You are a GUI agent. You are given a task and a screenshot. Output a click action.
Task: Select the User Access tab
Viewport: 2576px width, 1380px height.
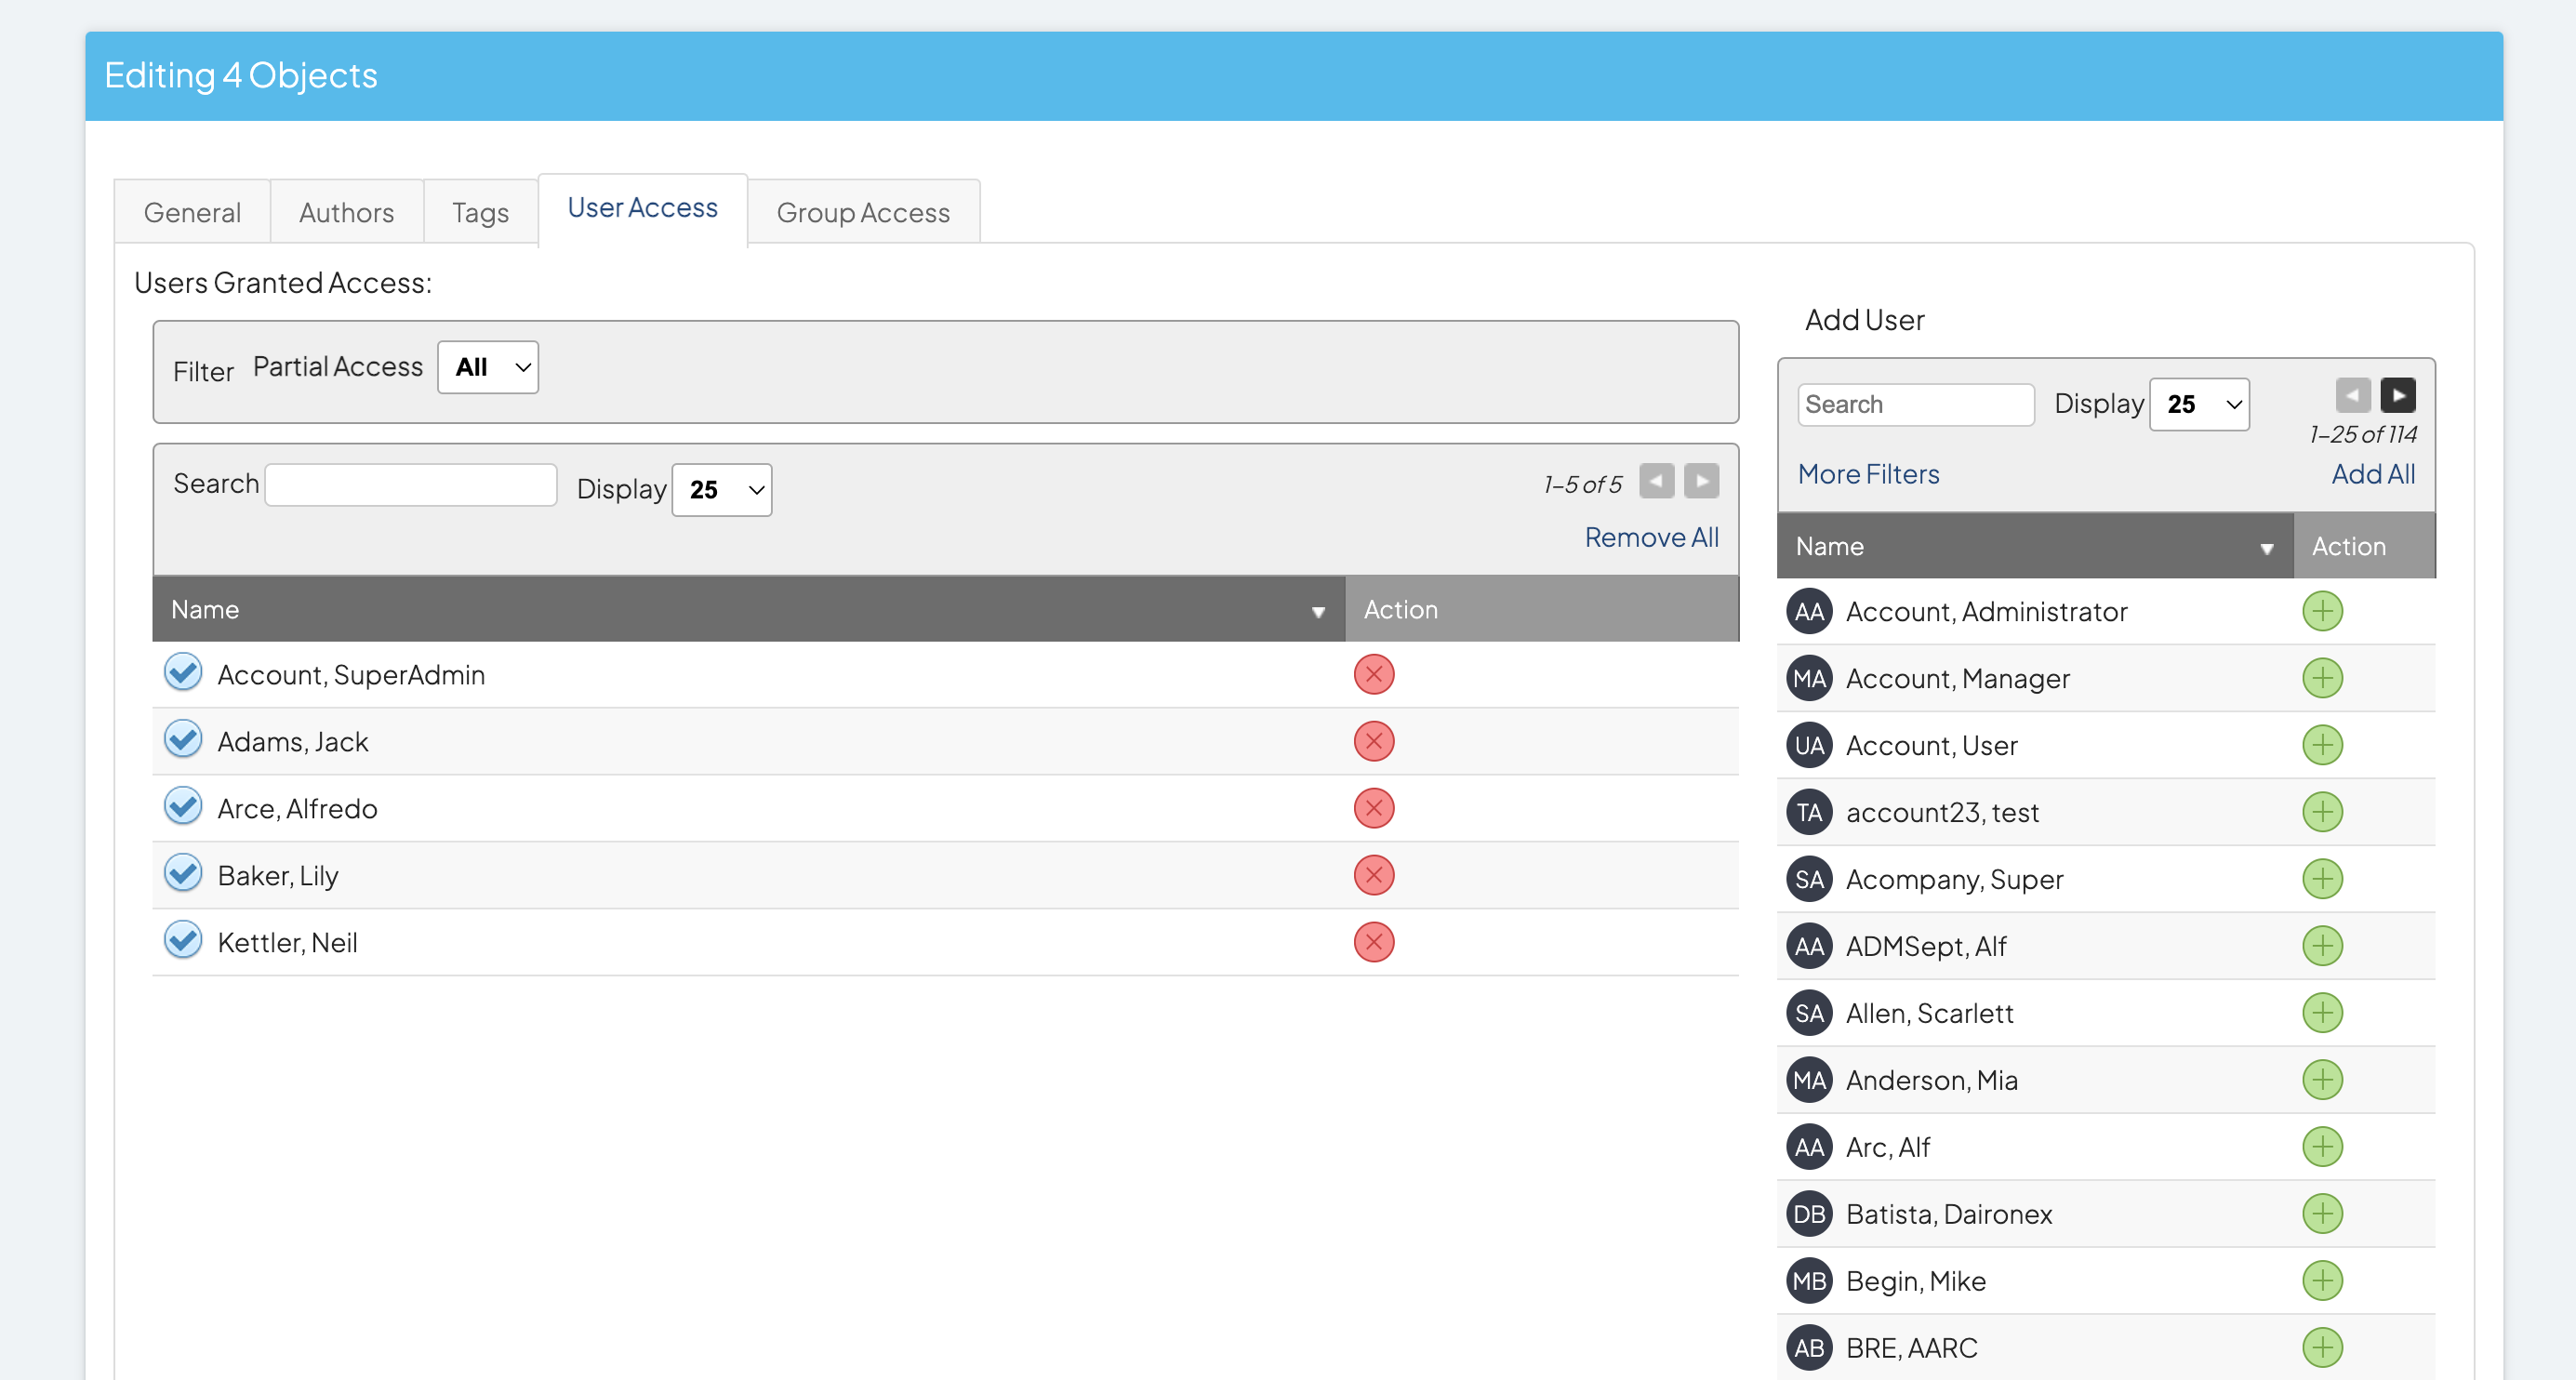pos(643,208)
